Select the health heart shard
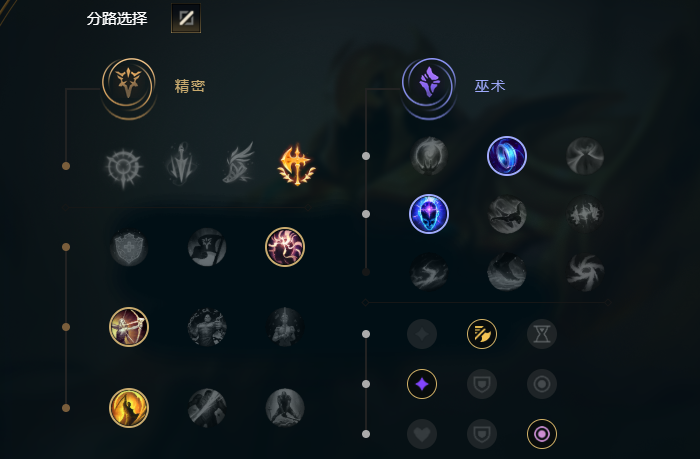This screenshot has height=459, width=700. coord(422,434)
